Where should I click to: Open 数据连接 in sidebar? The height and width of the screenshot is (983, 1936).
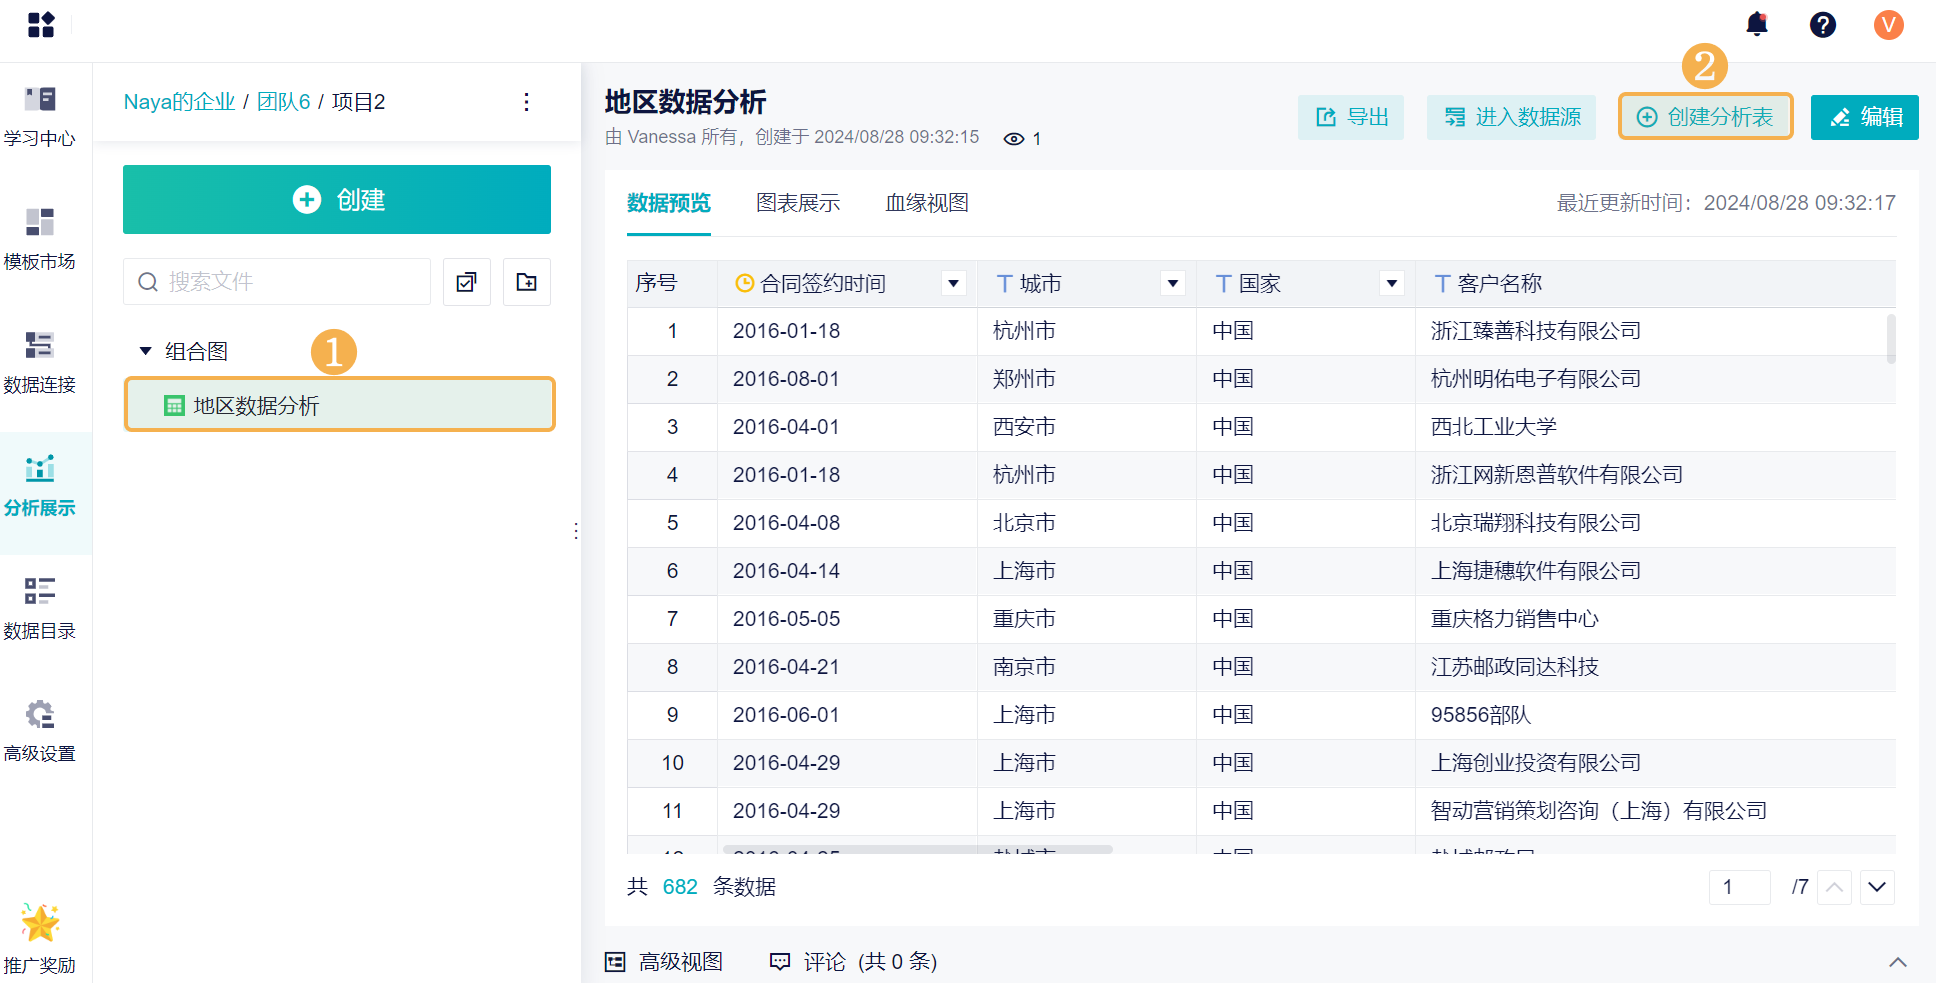(40, 362)
